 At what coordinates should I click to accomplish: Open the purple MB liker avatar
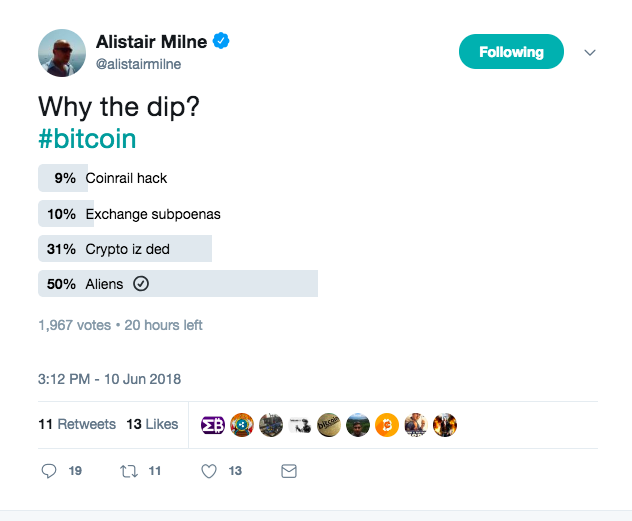pyautogui.click(x=212, y=425)
